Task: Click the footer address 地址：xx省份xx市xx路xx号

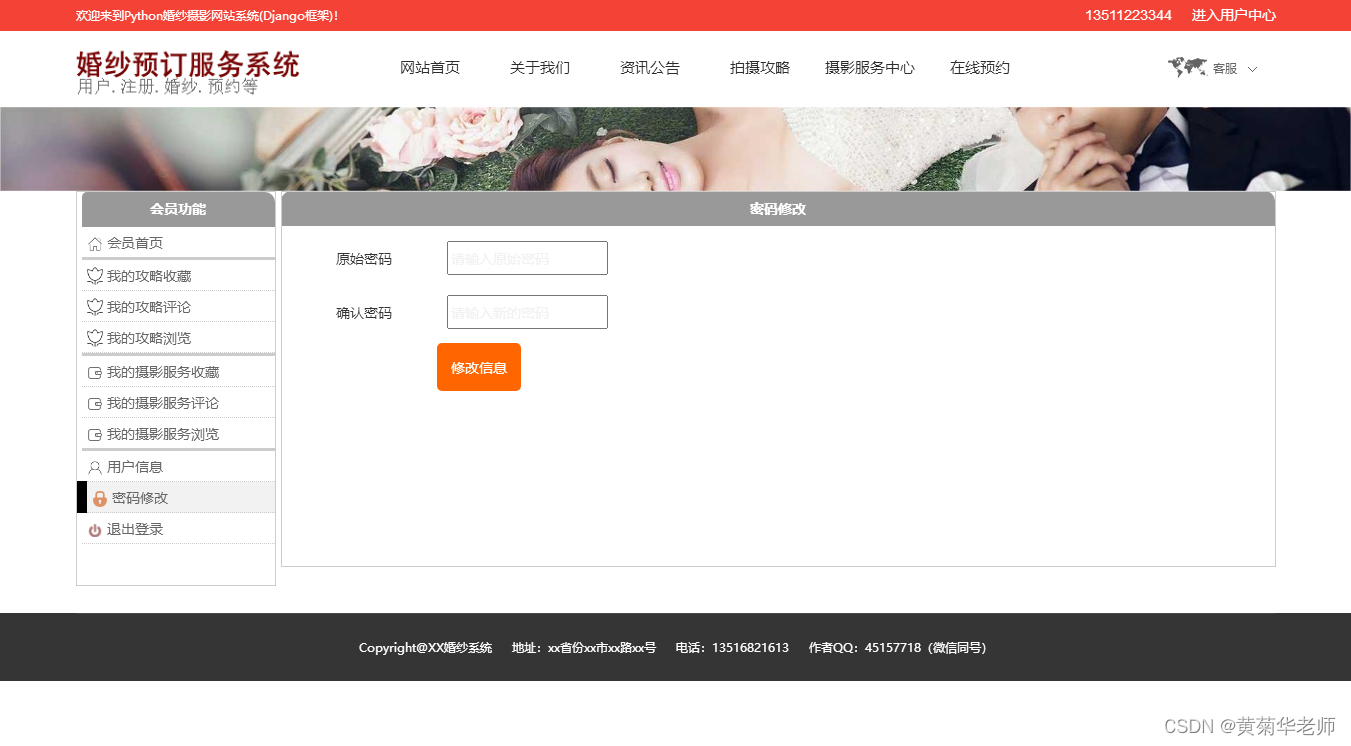Action: click(x=584, y=648)
